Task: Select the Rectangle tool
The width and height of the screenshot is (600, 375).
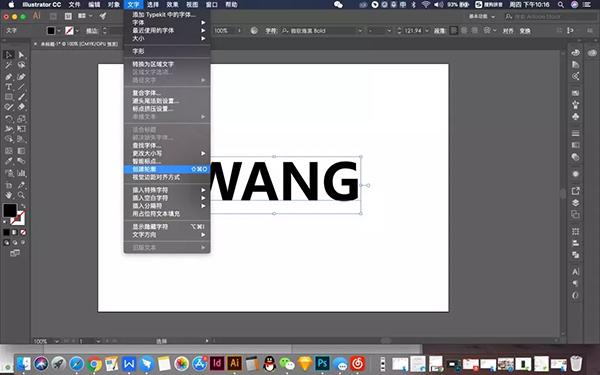Action: tap(9, 97)
